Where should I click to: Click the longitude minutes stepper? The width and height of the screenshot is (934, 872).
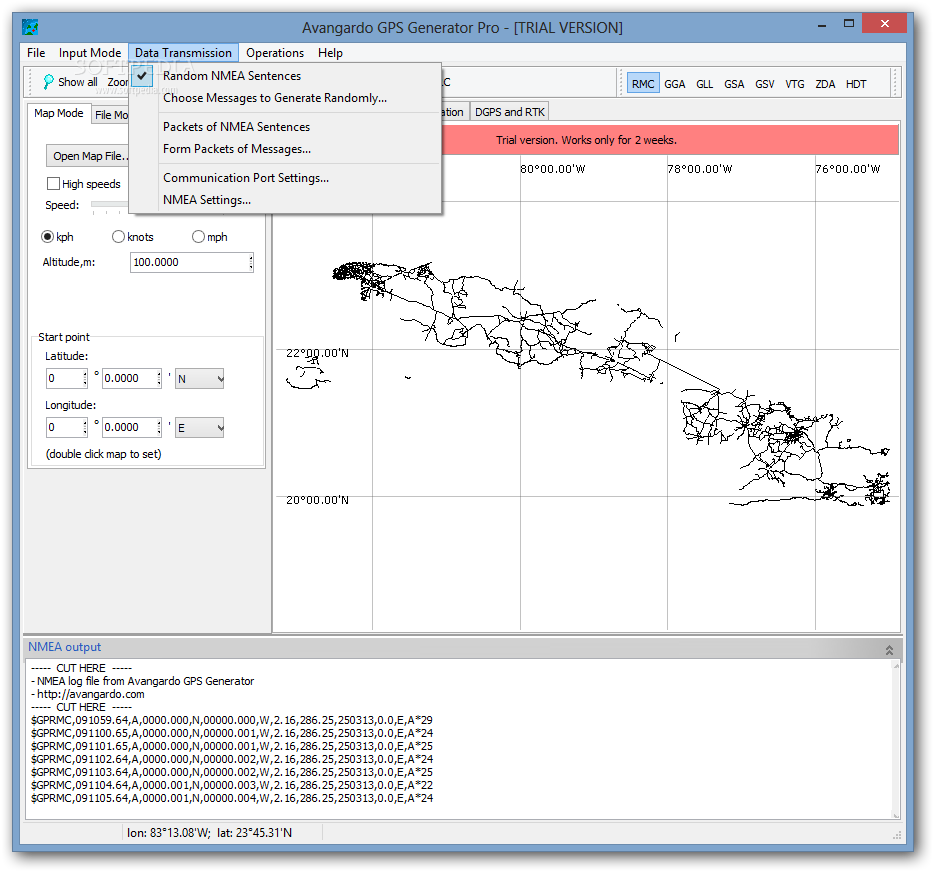click(x=158, y=427)
